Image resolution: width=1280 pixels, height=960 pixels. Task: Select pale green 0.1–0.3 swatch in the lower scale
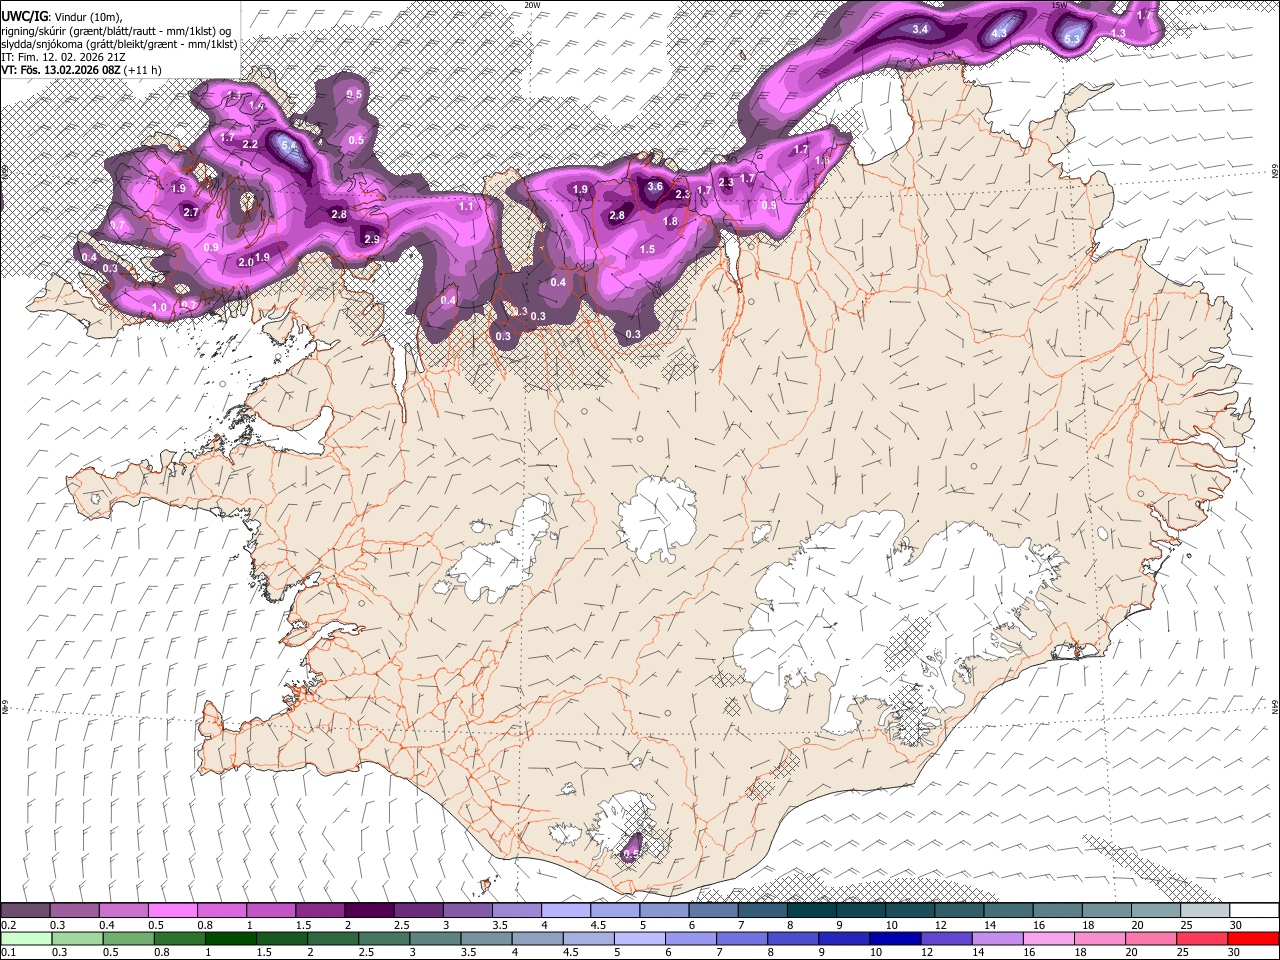(25, 938)
